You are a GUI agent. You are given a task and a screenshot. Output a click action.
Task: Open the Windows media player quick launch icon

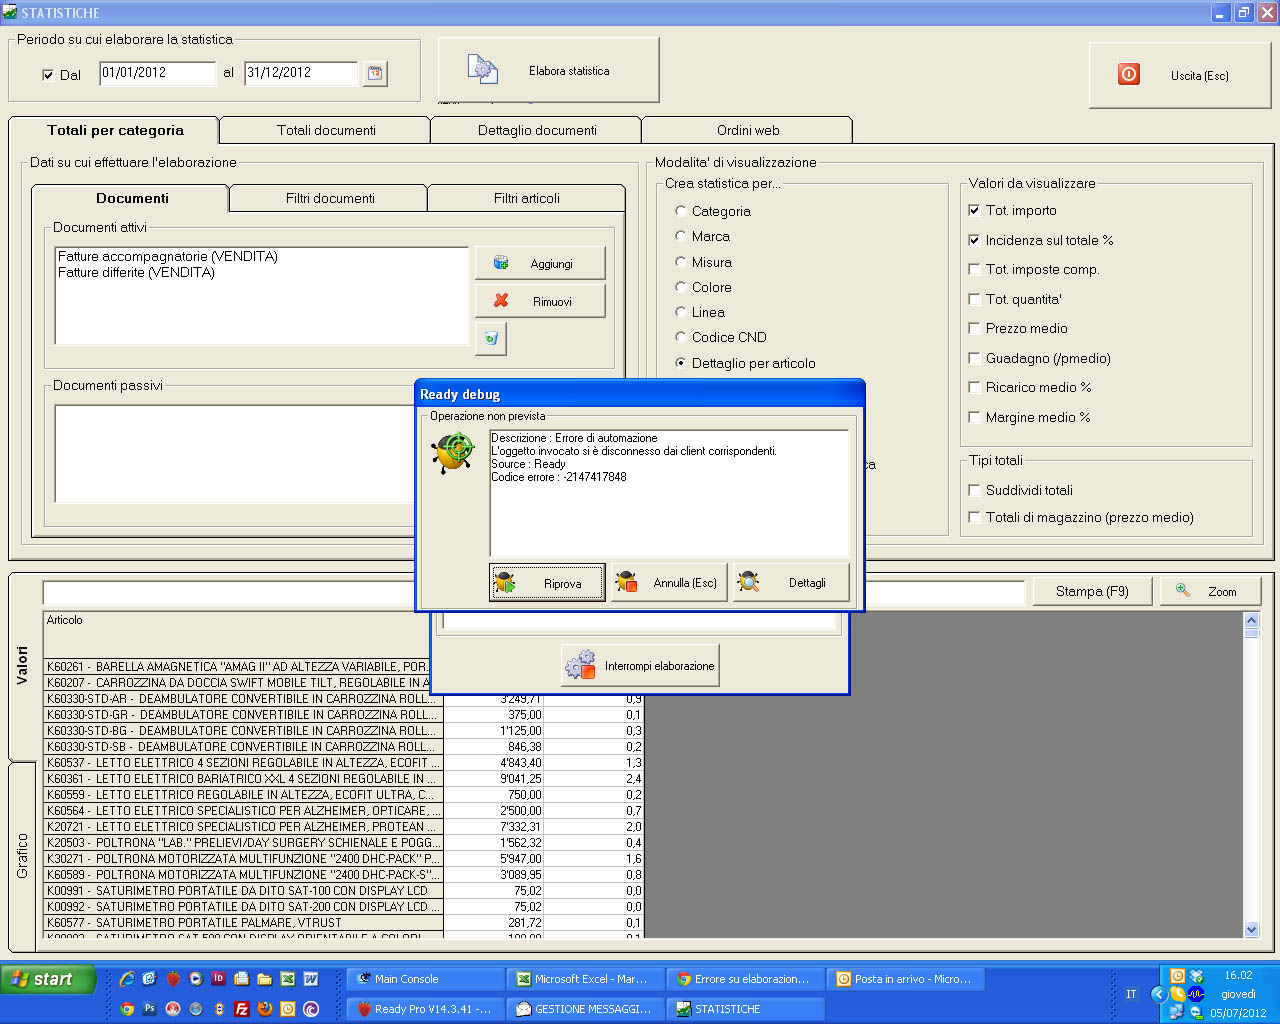[x=196, y=979]
